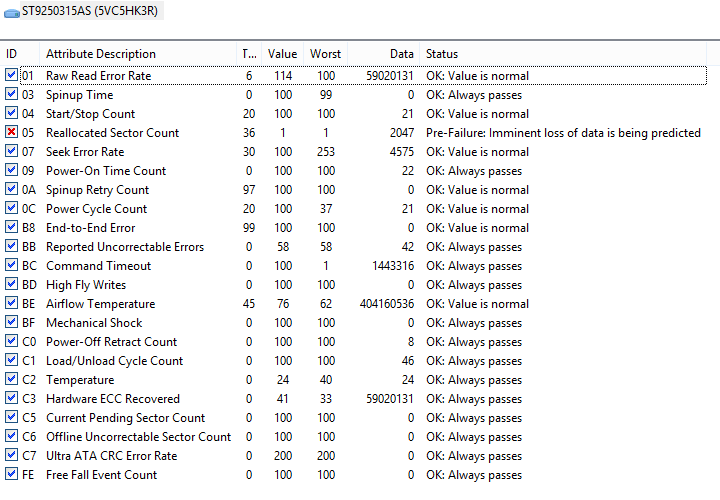The height and width of the screenshot is (500, 720).
Task: Click the Command Timeout data value 1443316
Action: pyautogui.click(x=393, y=266)
